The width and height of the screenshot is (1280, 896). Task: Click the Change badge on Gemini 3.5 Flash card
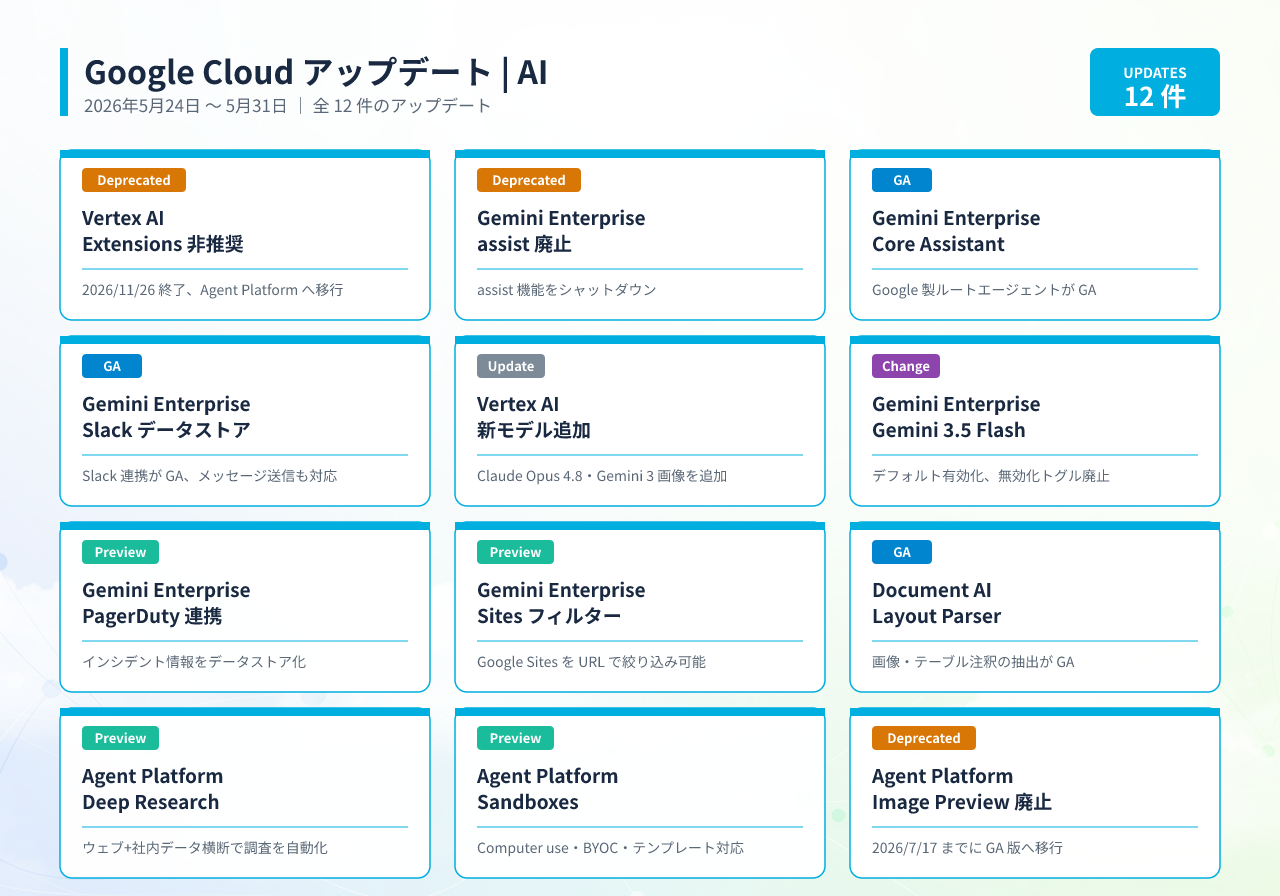click(x=906, y=366)
